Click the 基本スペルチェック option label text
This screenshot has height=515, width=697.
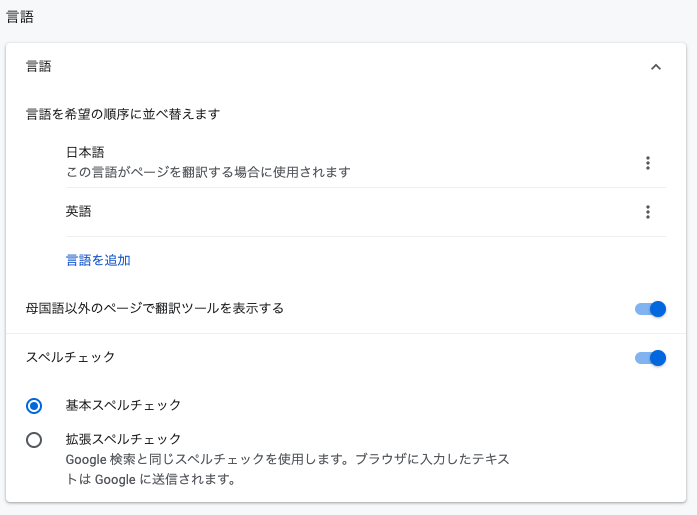(x=123, y=405)
